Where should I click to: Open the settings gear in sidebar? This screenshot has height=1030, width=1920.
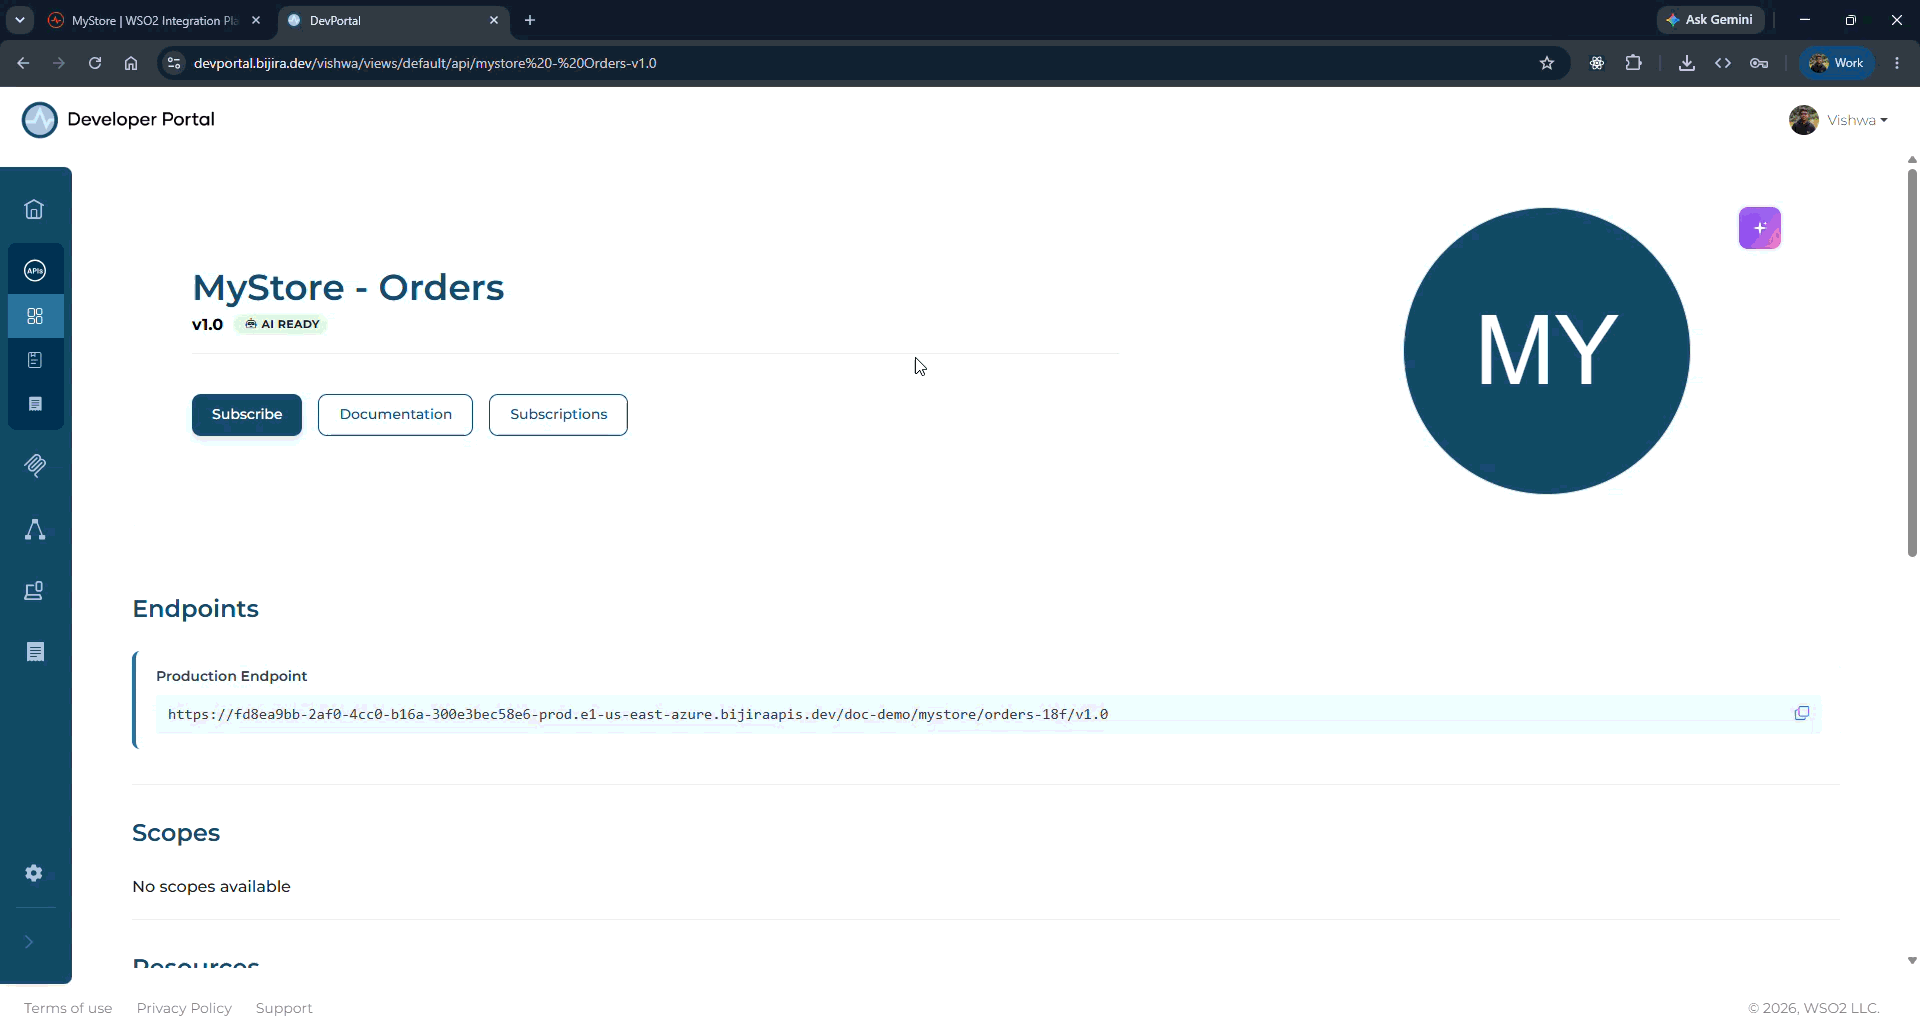(x=34, y=873)
